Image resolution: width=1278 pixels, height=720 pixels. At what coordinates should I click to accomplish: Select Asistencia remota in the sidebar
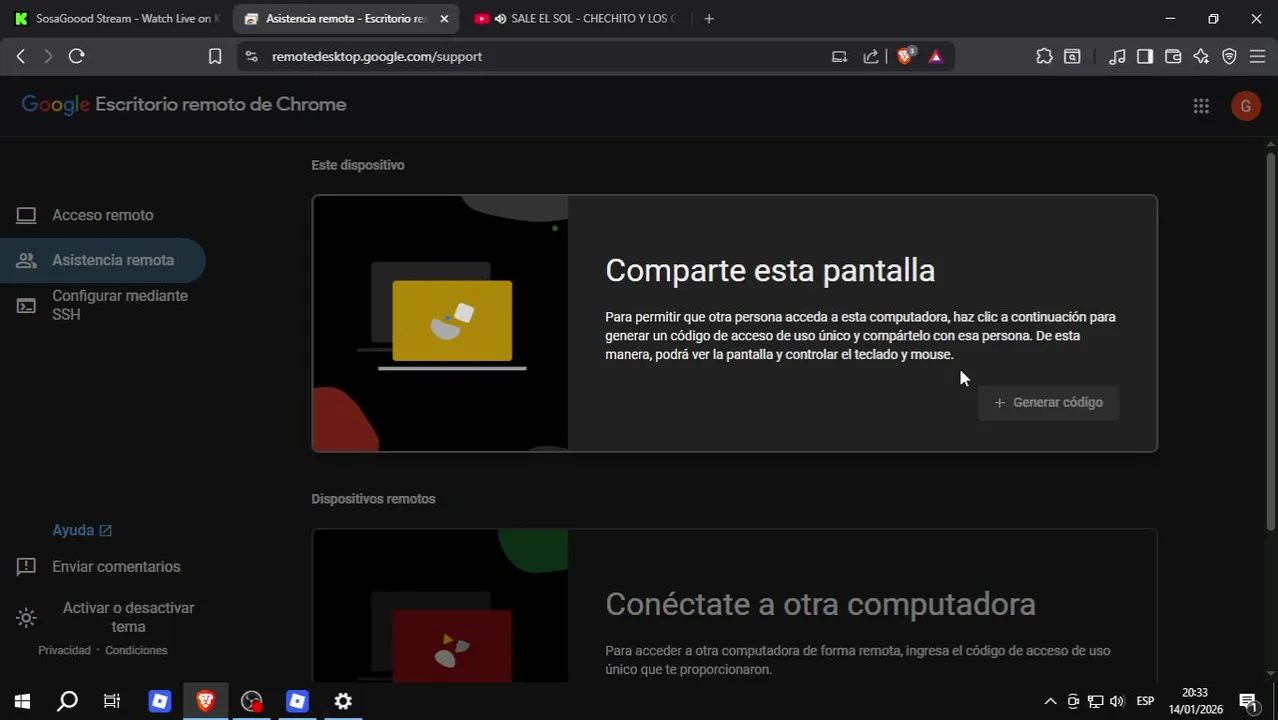pos(102,260)
